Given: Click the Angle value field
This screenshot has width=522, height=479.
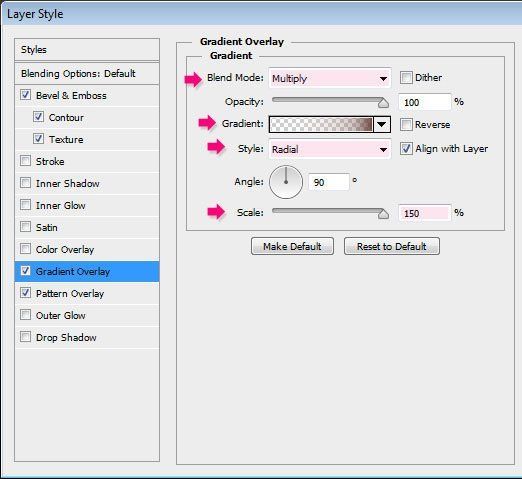Looking at the screenshot, I should point(329,182).
